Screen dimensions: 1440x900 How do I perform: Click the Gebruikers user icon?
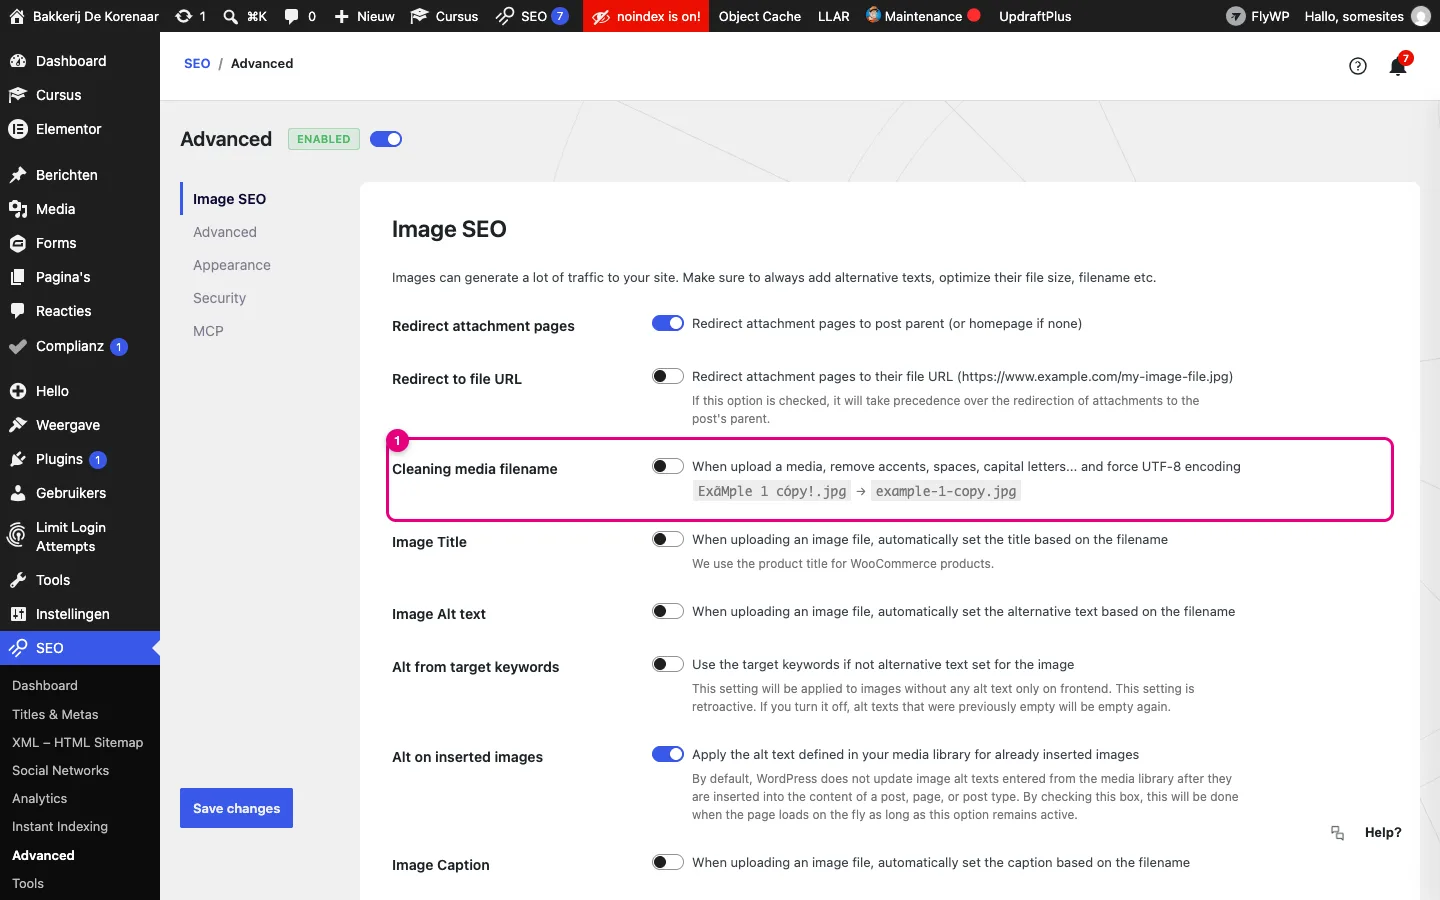pos(18,493)
